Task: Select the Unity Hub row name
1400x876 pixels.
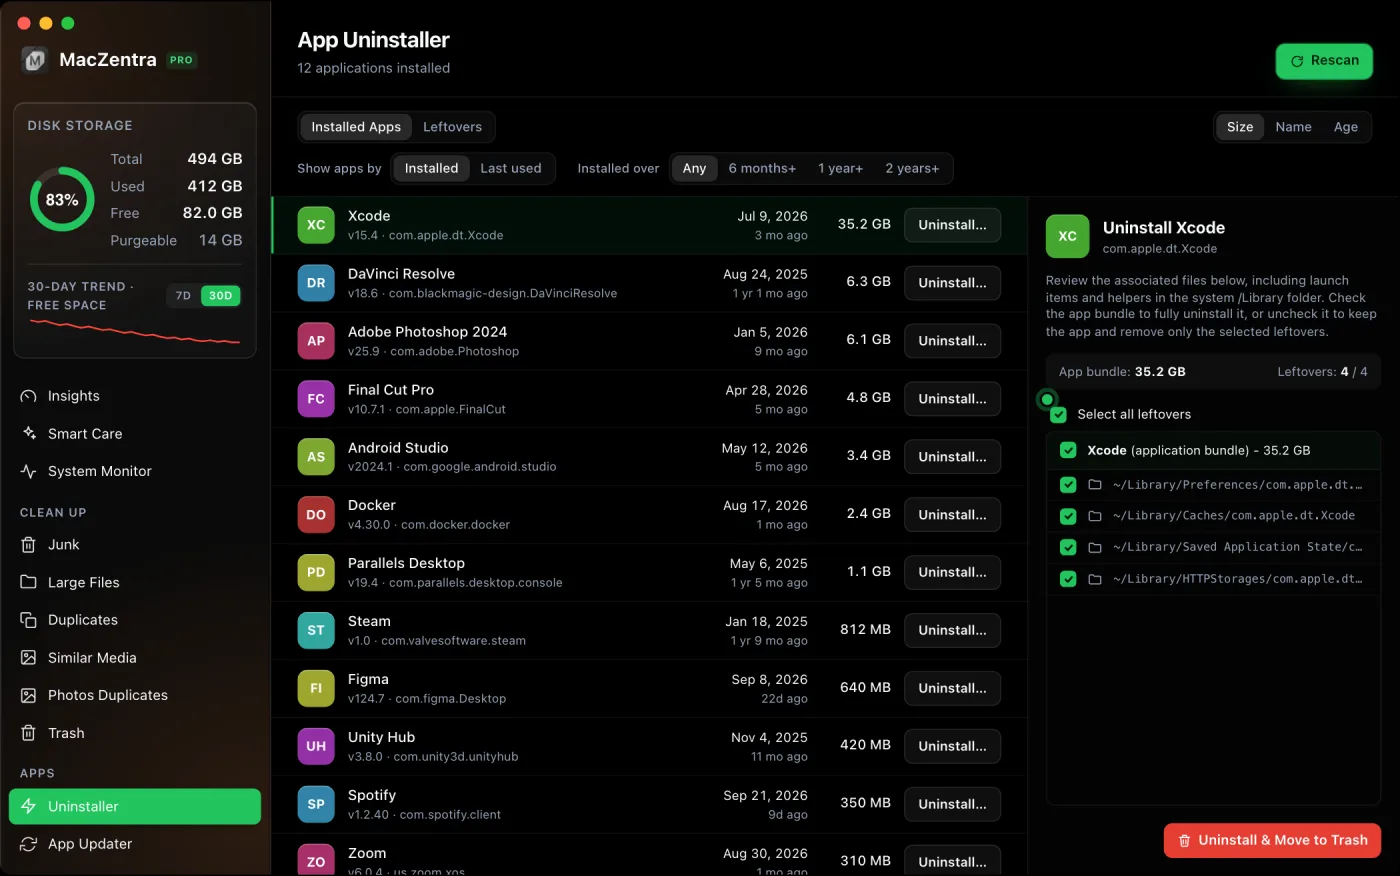Action: pos(381,738)
